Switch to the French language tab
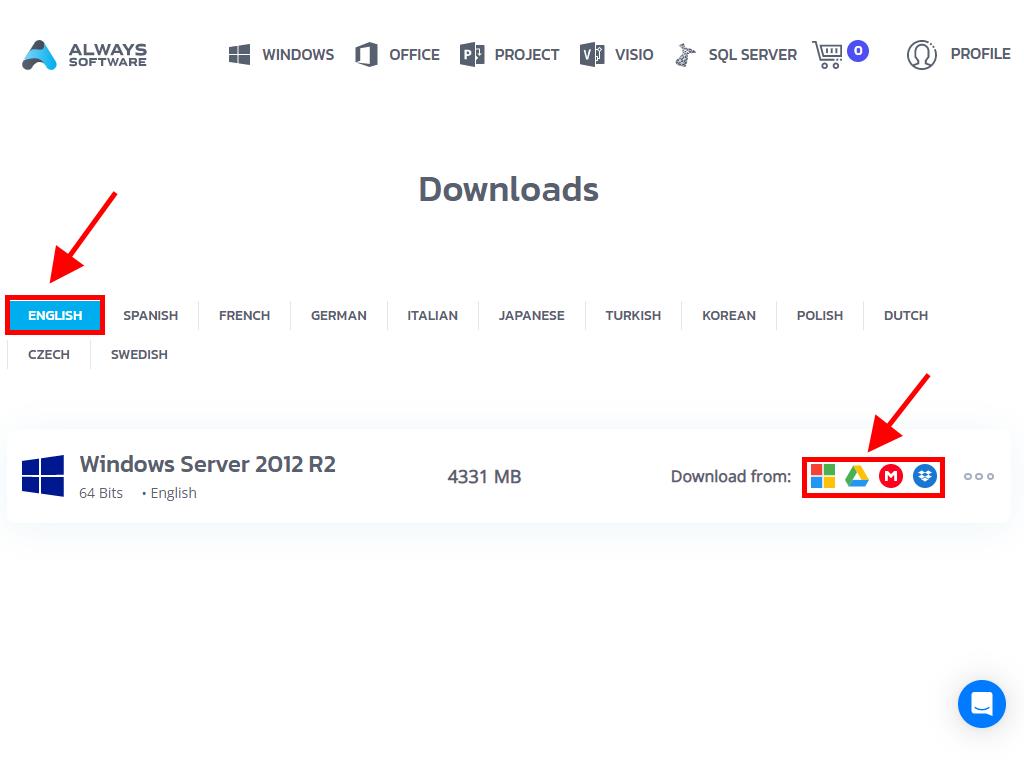The image size is (1024, 768). pos(244,315)
